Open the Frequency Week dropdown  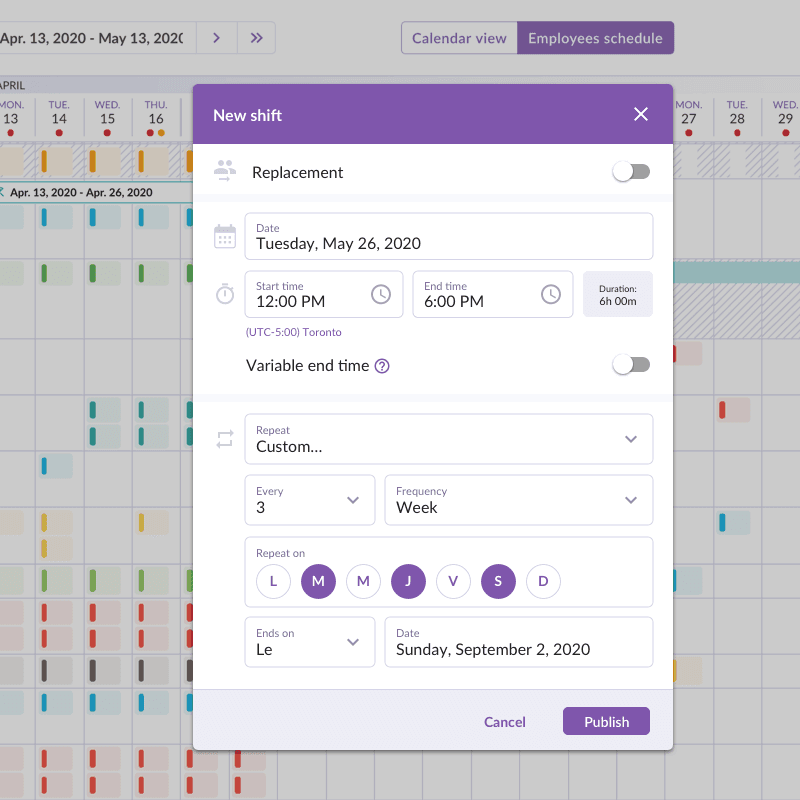coord(518,500)
